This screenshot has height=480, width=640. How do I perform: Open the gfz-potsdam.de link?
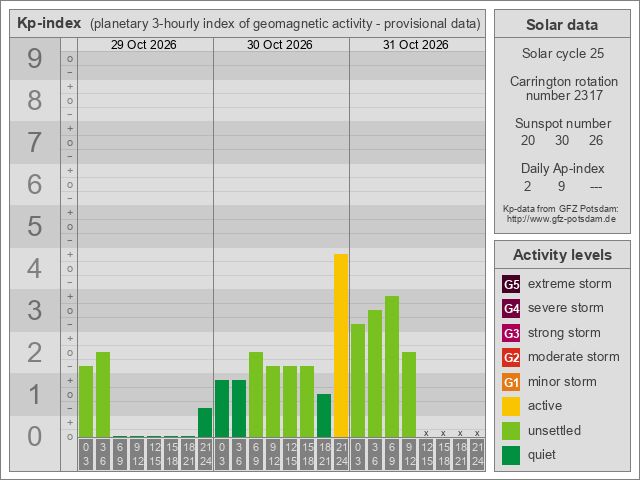(x=561, y=219)
